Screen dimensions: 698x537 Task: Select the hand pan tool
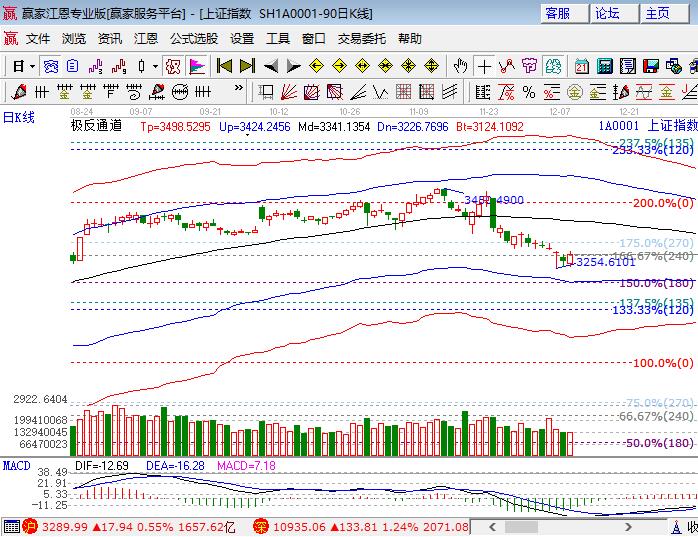pyautogui.click(x=460, y=66)
